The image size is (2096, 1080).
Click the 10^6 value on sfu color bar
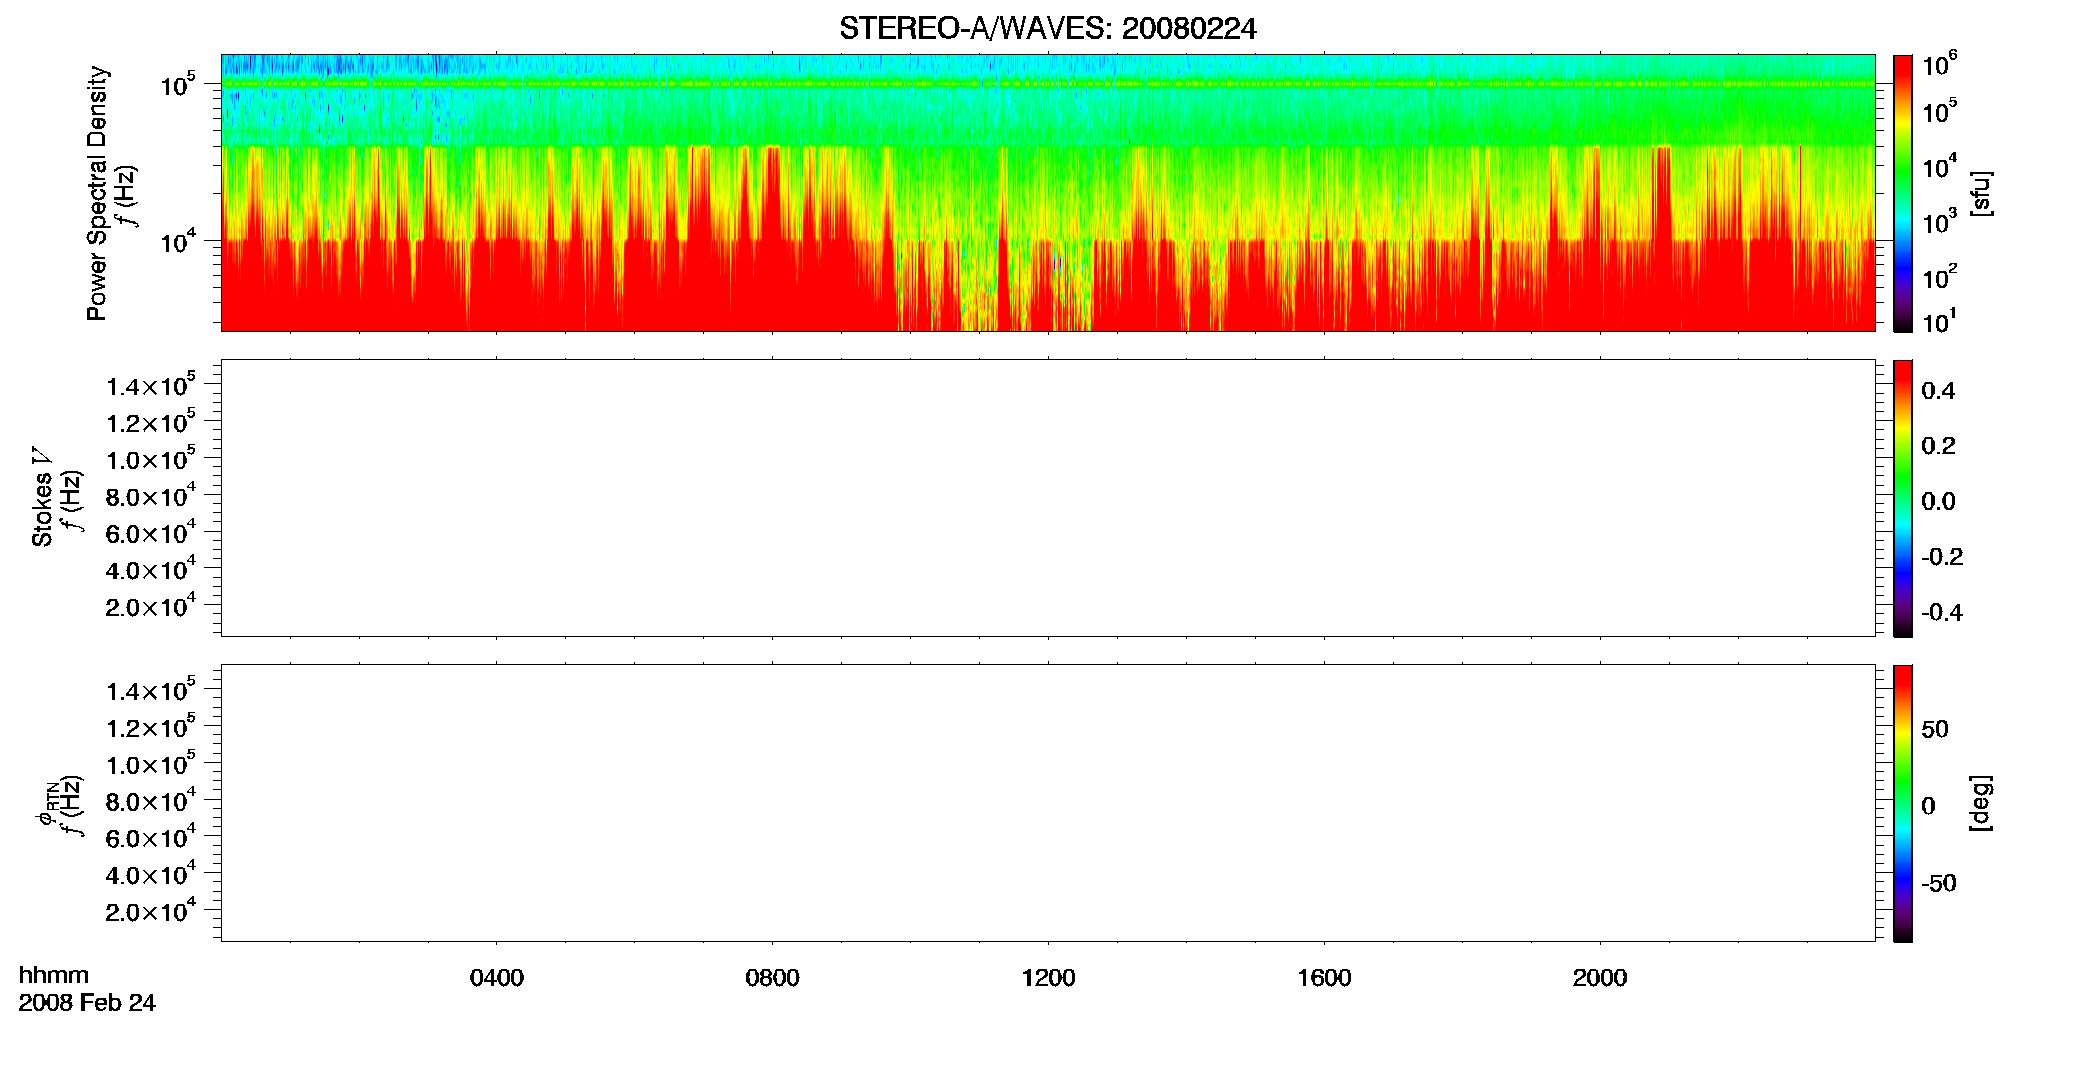coord(1940,64)
